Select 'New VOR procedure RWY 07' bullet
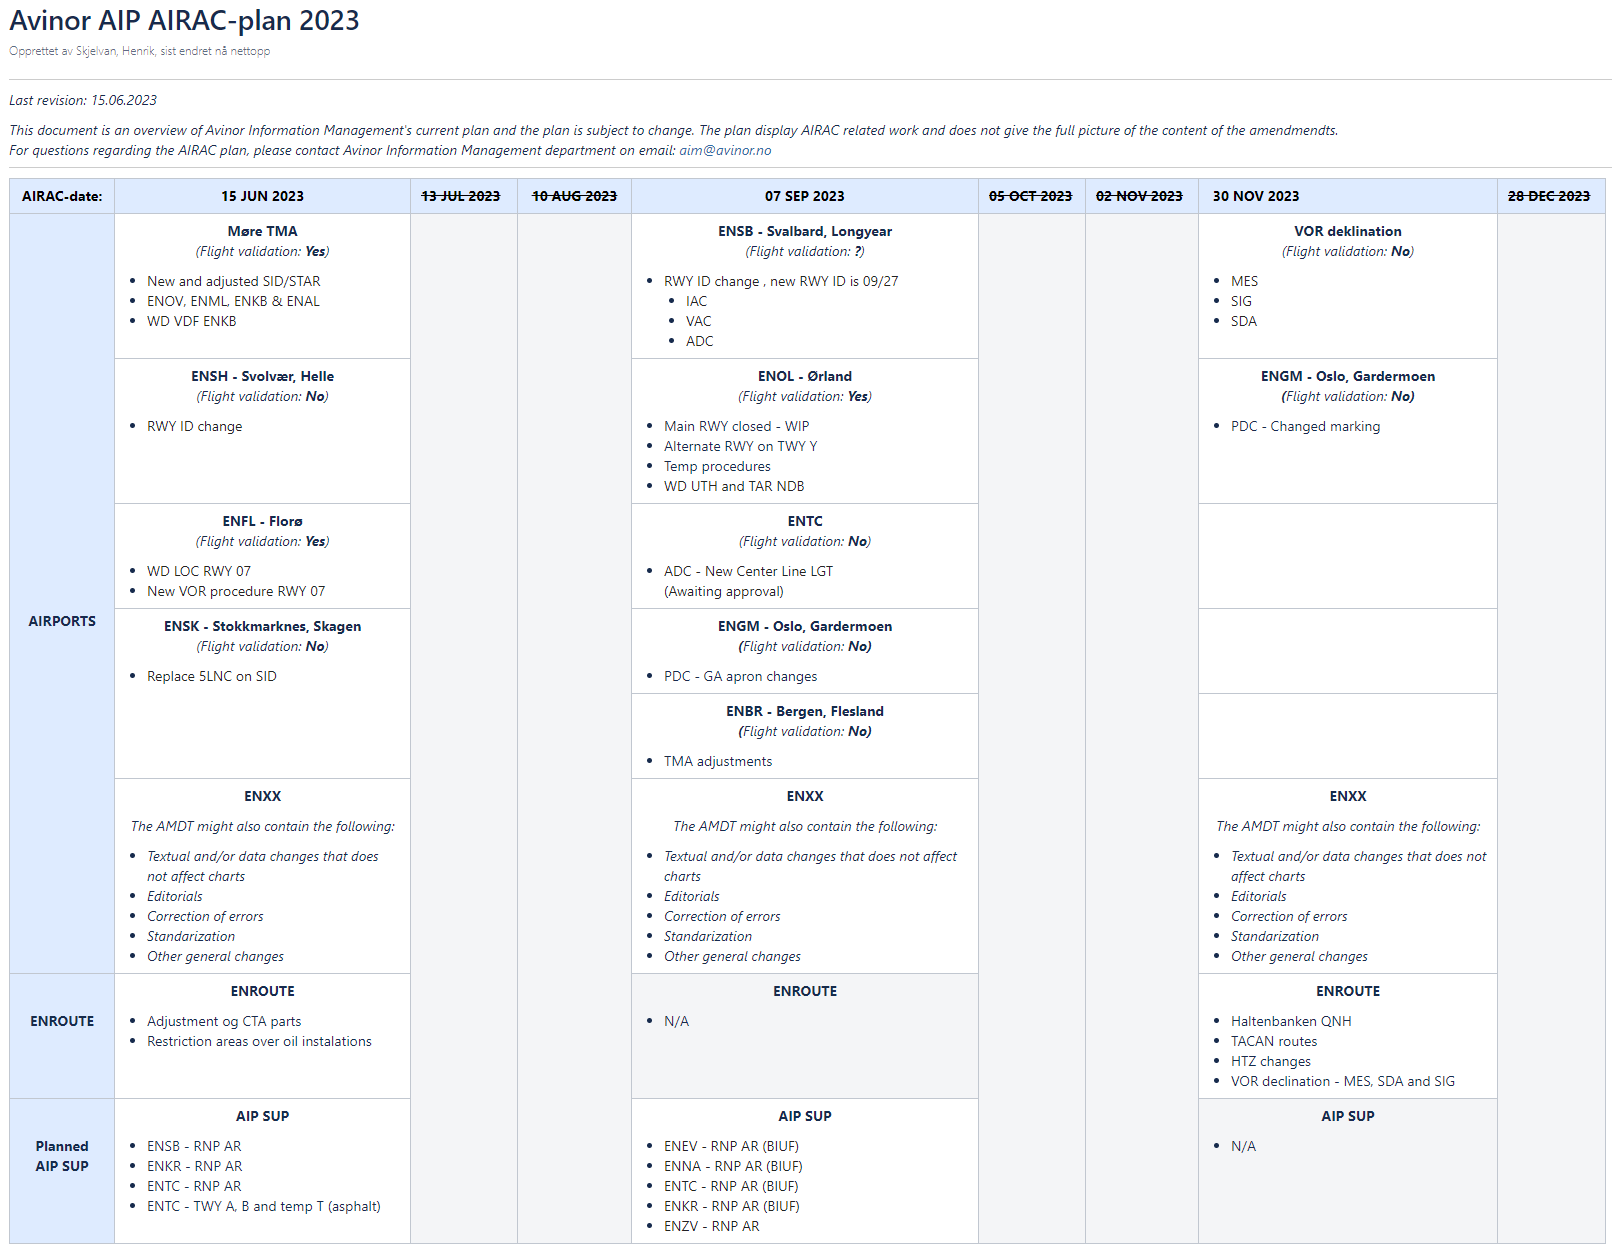 pyautogui.click(x=236, y=591)
